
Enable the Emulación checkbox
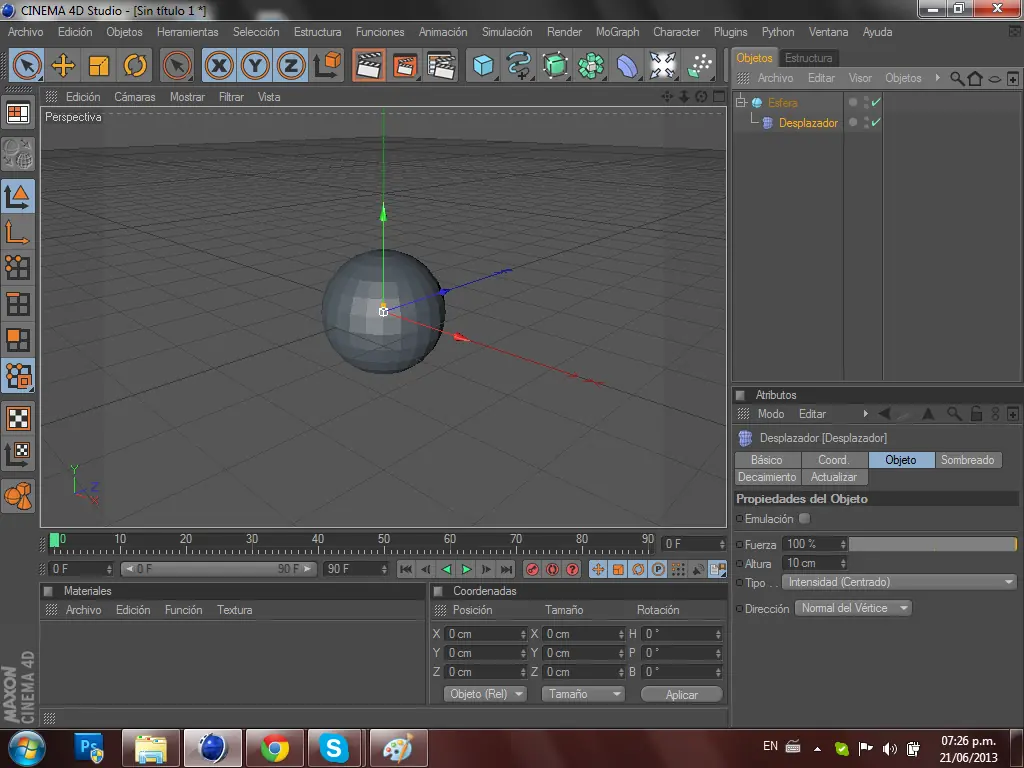[x=805, y=519]
